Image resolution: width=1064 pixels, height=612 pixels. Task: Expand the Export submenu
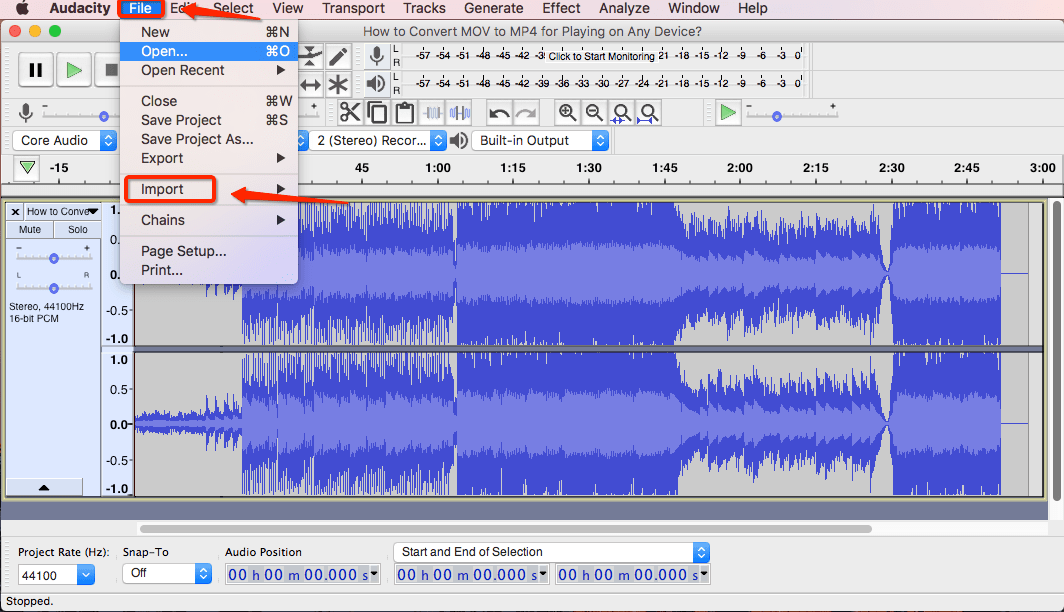(209, 158)
